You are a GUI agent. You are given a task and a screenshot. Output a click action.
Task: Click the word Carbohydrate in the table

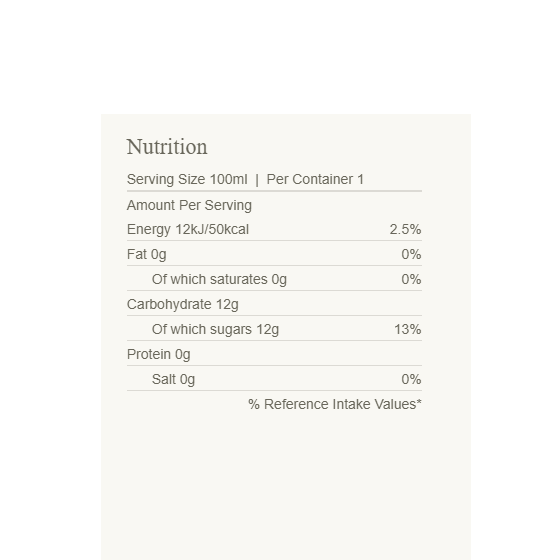point(169,304)
